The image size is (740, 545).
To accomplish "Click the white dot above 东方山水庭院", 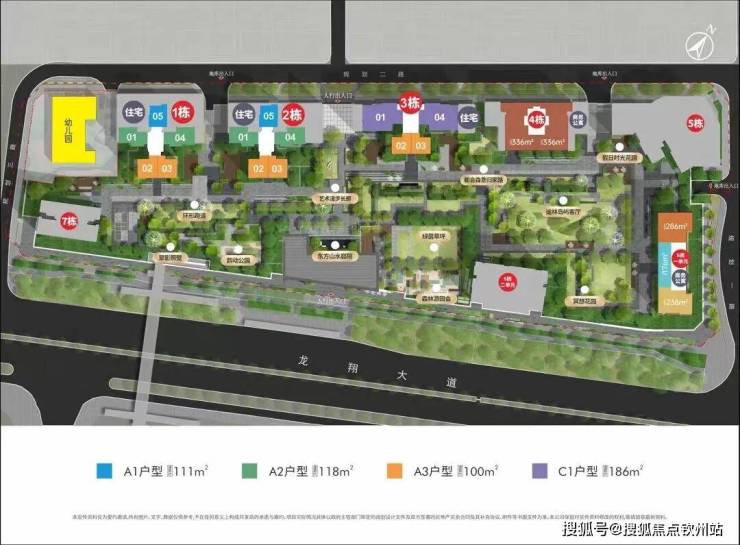I will point(335,245).
